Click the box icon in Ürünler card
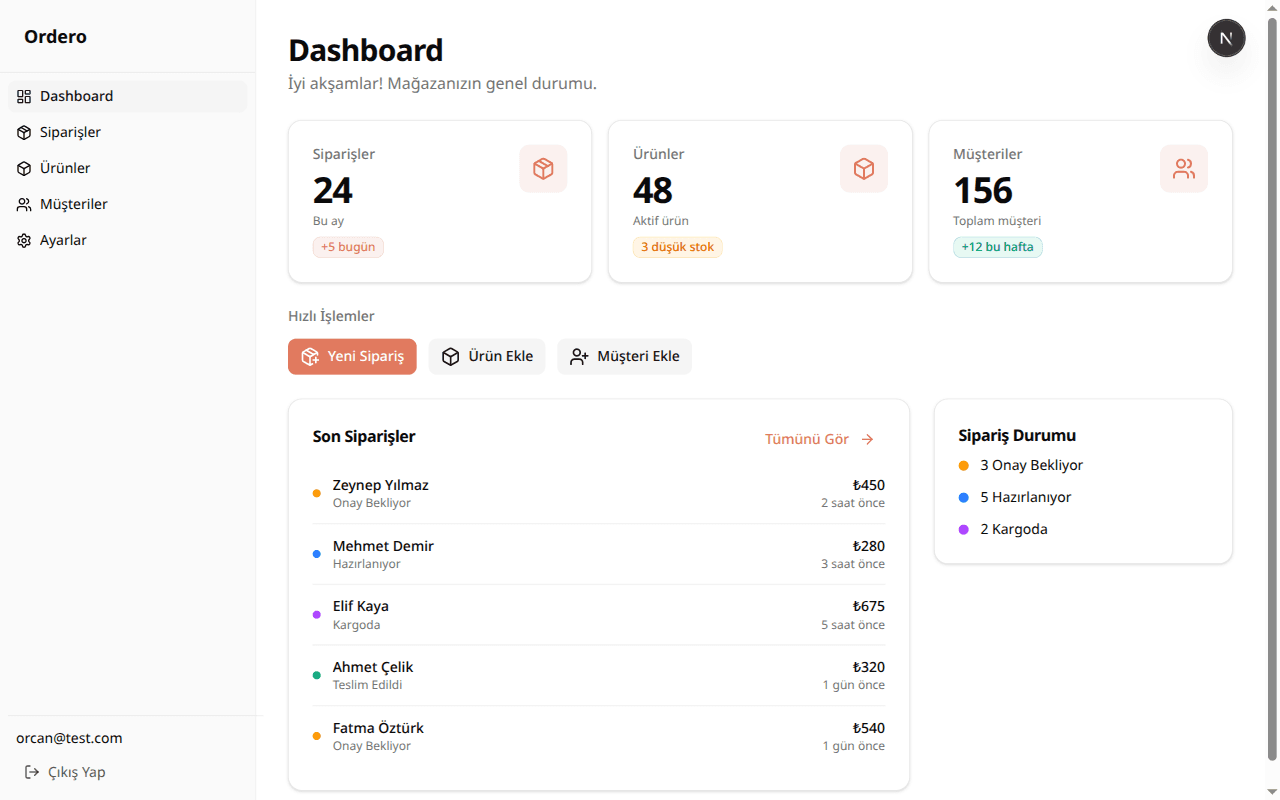The width and height of the screenshot is (1280, 800). [x=863, y=169]
